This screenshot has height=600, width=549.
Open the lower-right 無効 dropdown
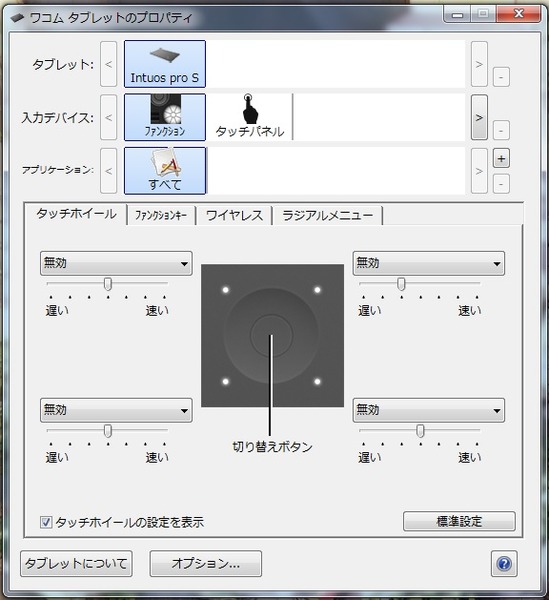428,410
